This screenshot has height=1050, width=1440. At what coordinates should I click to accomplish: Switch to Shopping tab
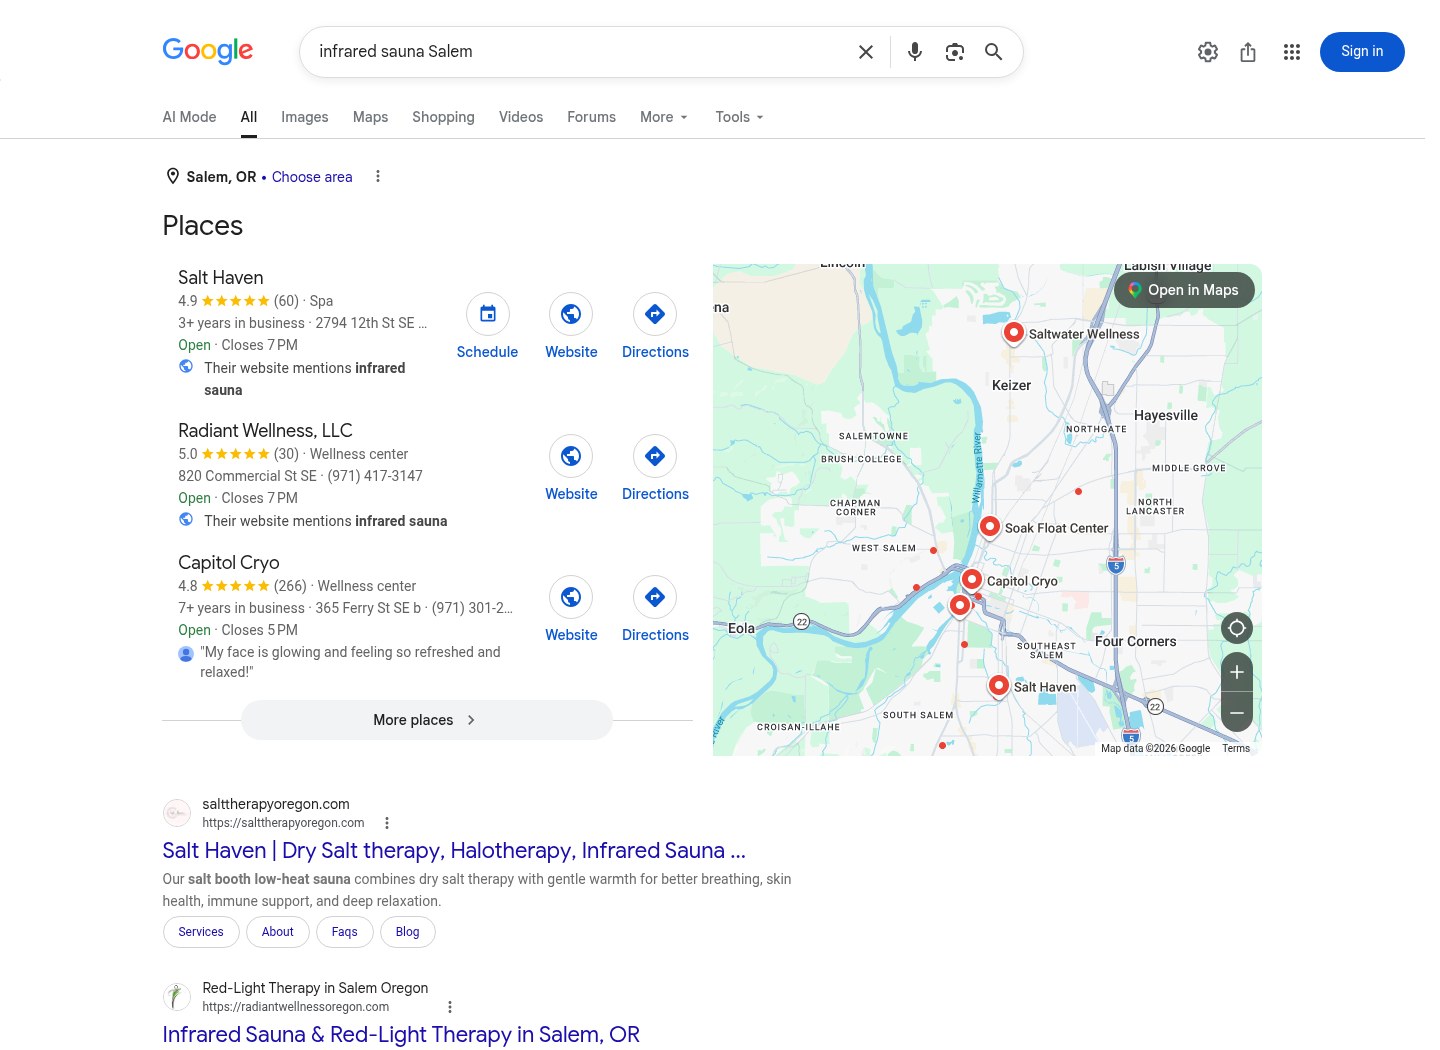pos(444,117)
